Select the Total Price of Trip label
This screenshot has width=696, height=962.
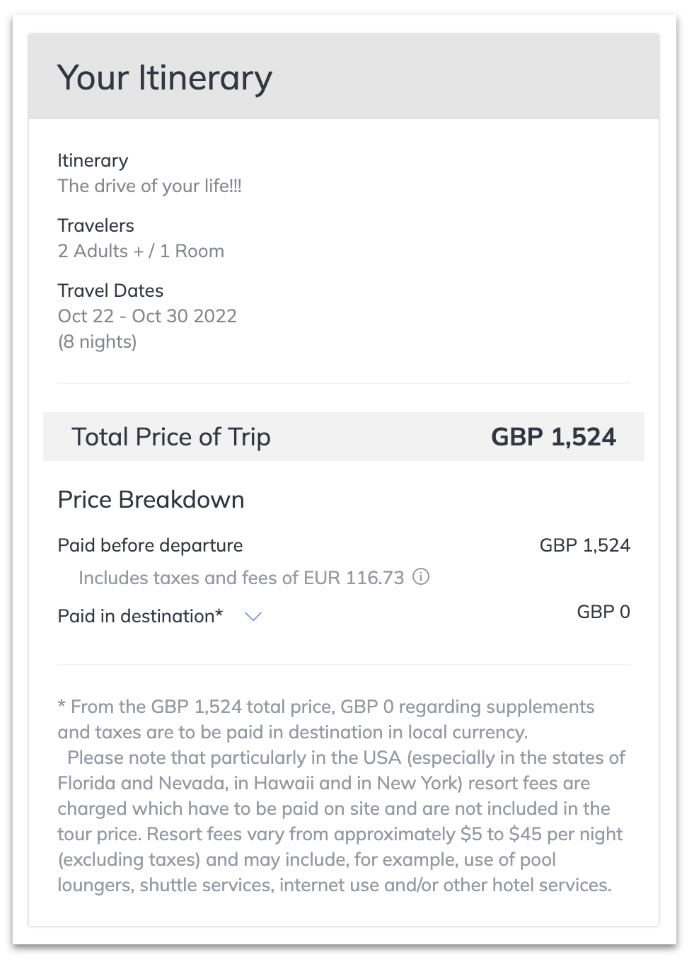[171, 437]
